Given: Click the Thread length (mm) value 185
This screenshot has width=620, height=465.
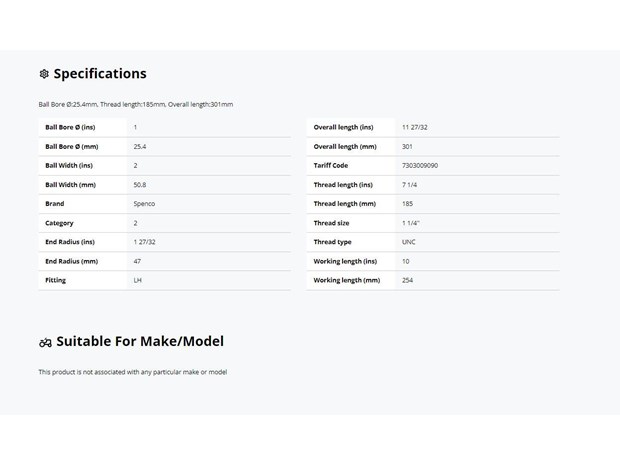Looking at the screenshot, I should (x=407, y=204).
